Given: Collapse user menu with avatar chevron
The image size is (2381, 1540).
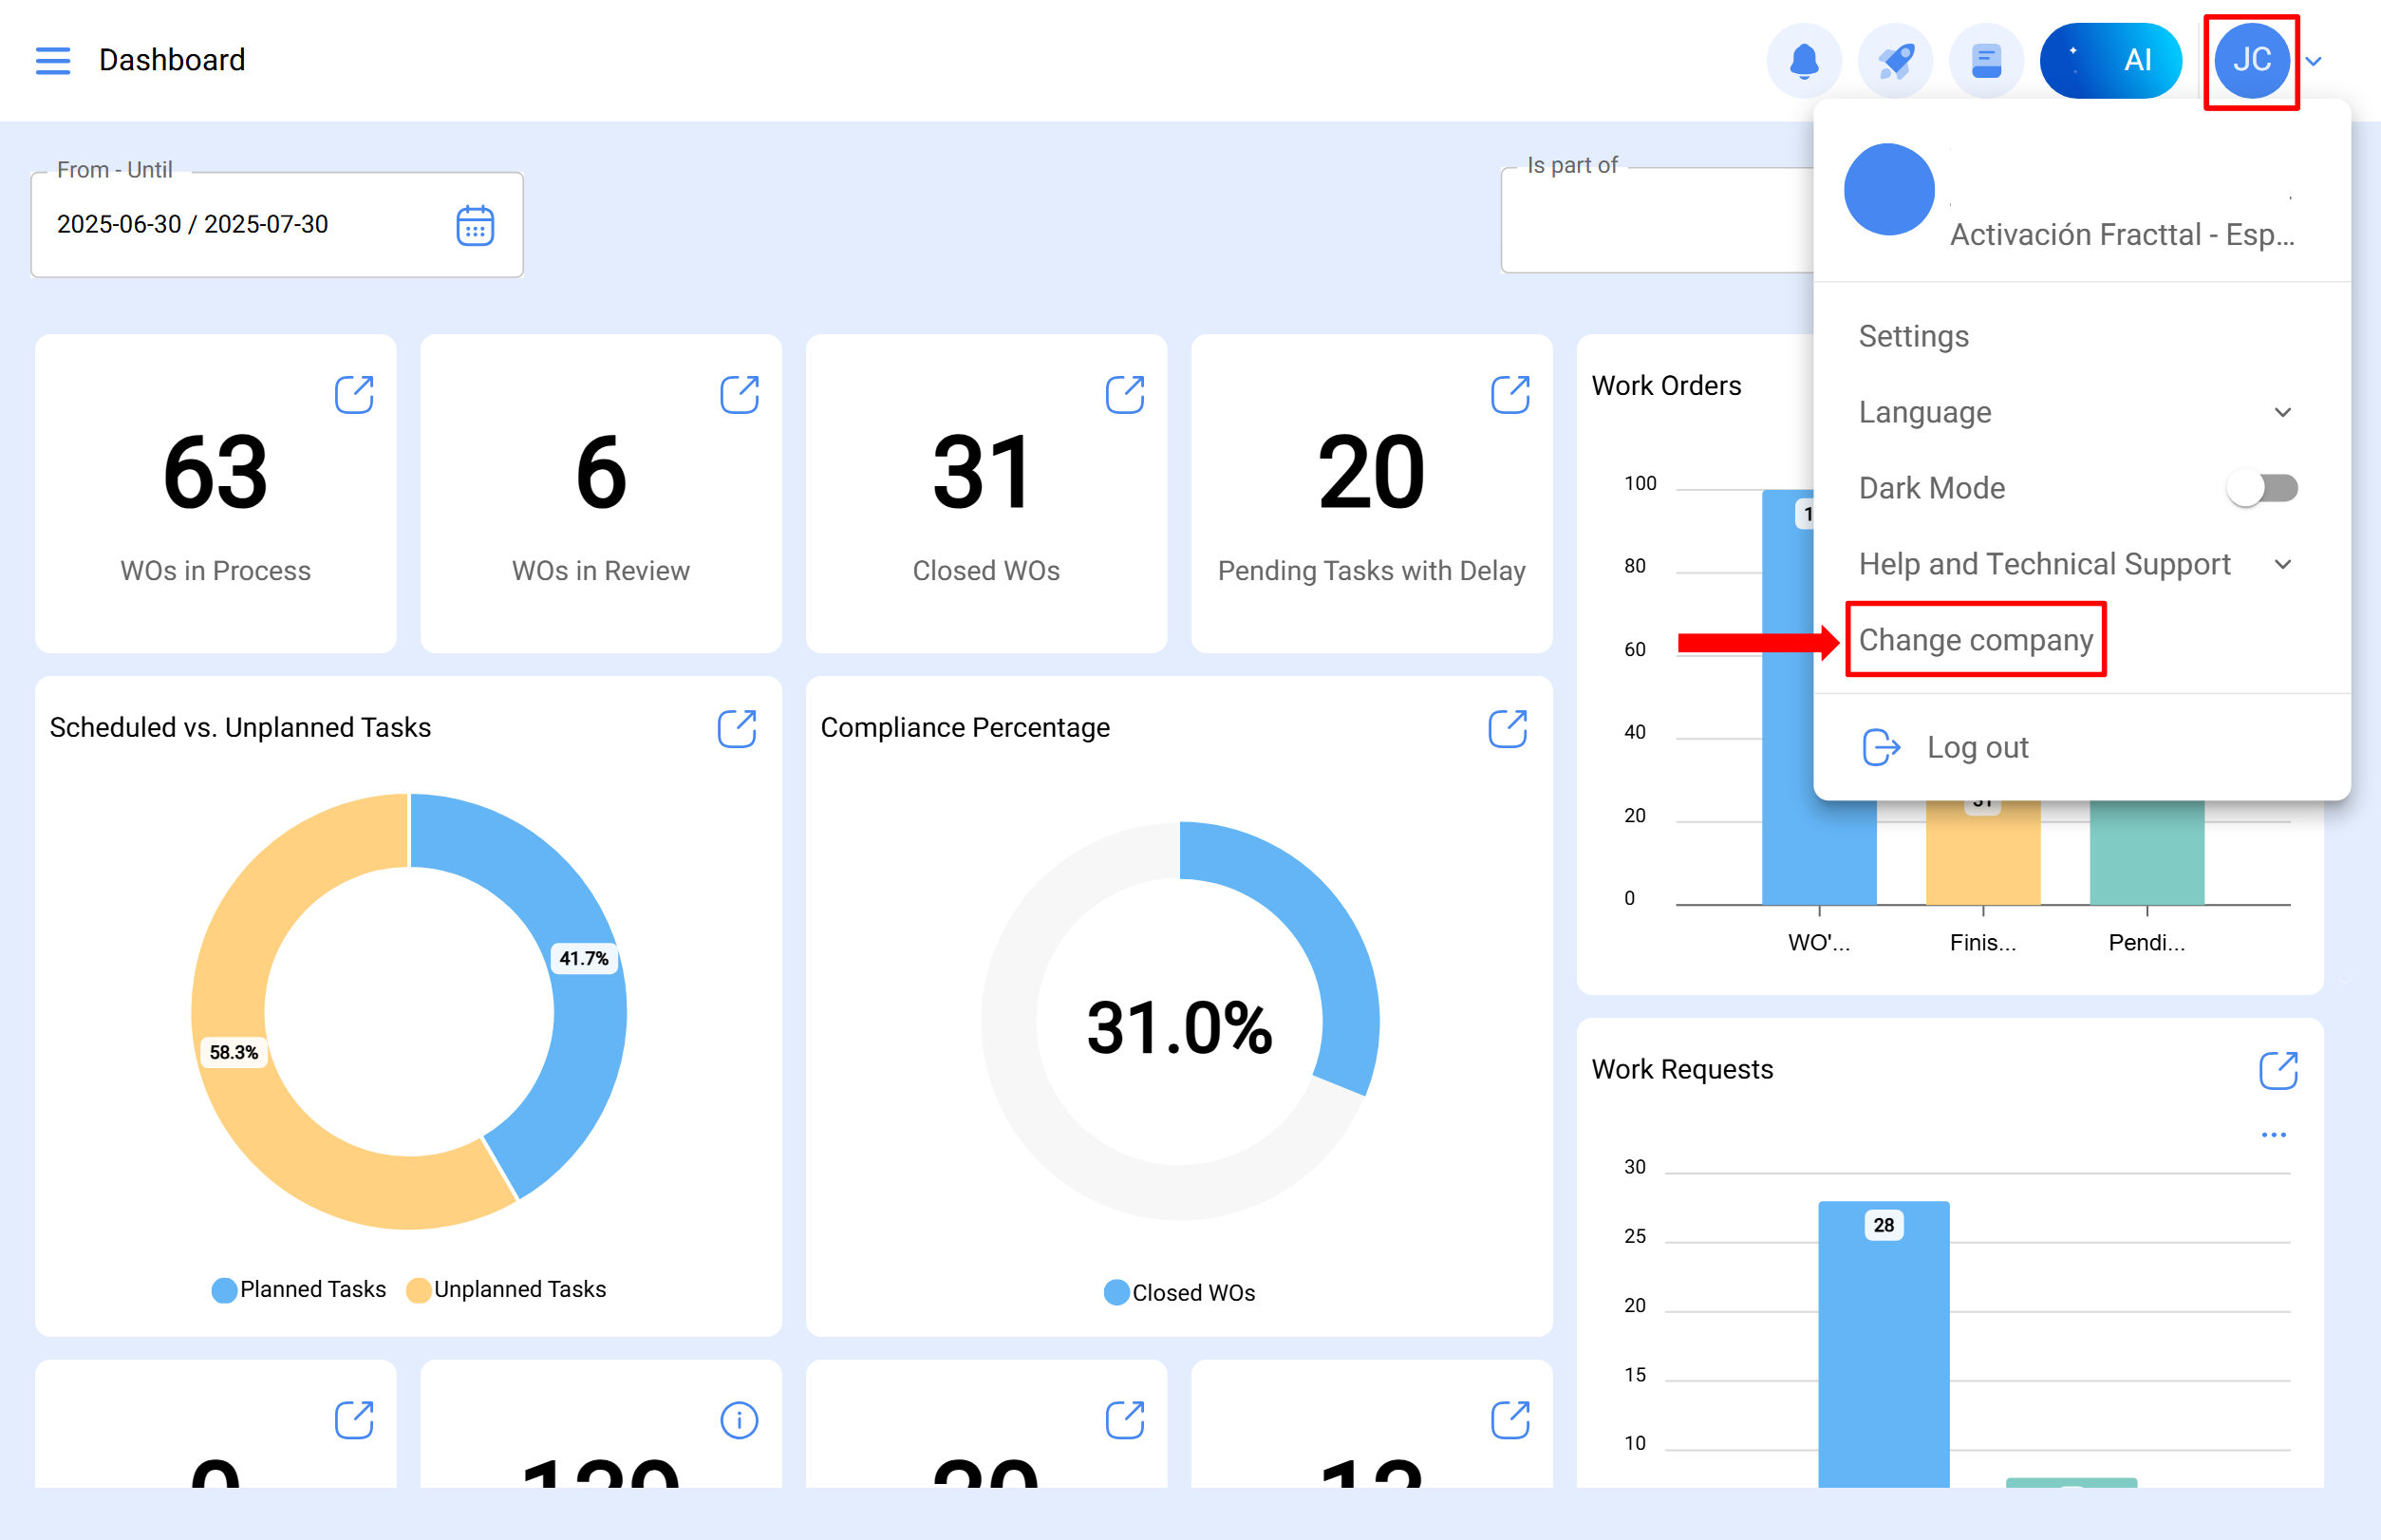Looking at the screenshot, I should pos(2314,61).
